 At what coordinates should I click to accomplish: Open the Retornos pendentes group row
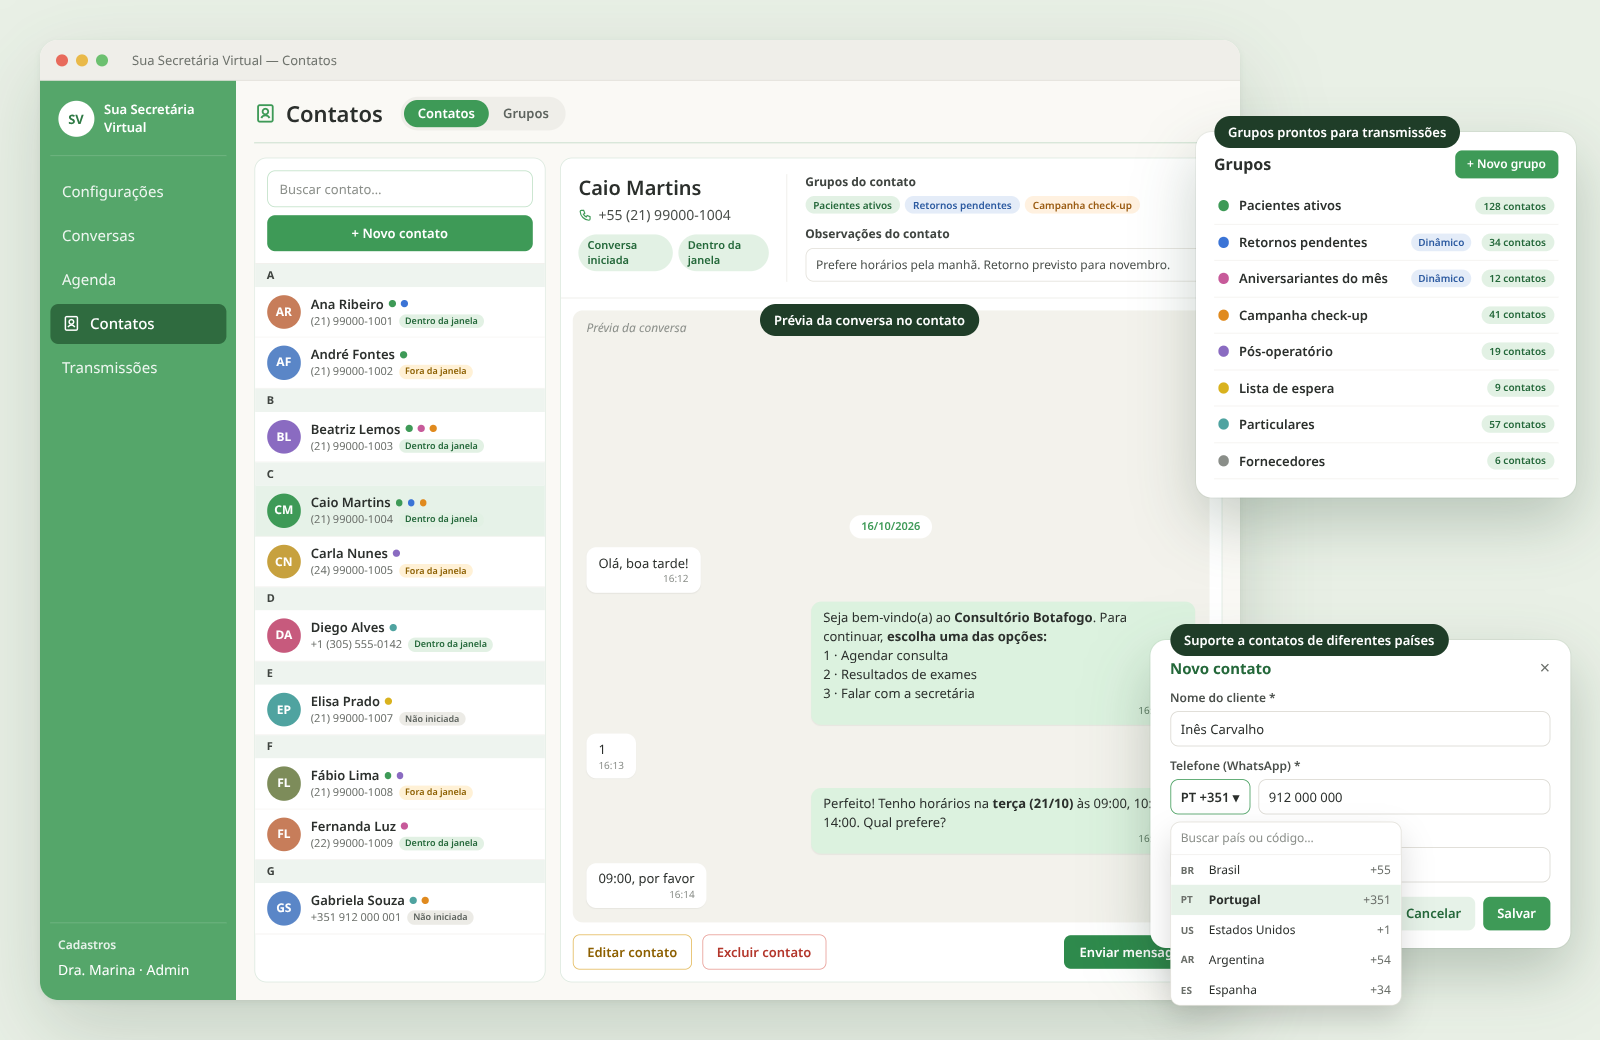tap(1386, 243)
